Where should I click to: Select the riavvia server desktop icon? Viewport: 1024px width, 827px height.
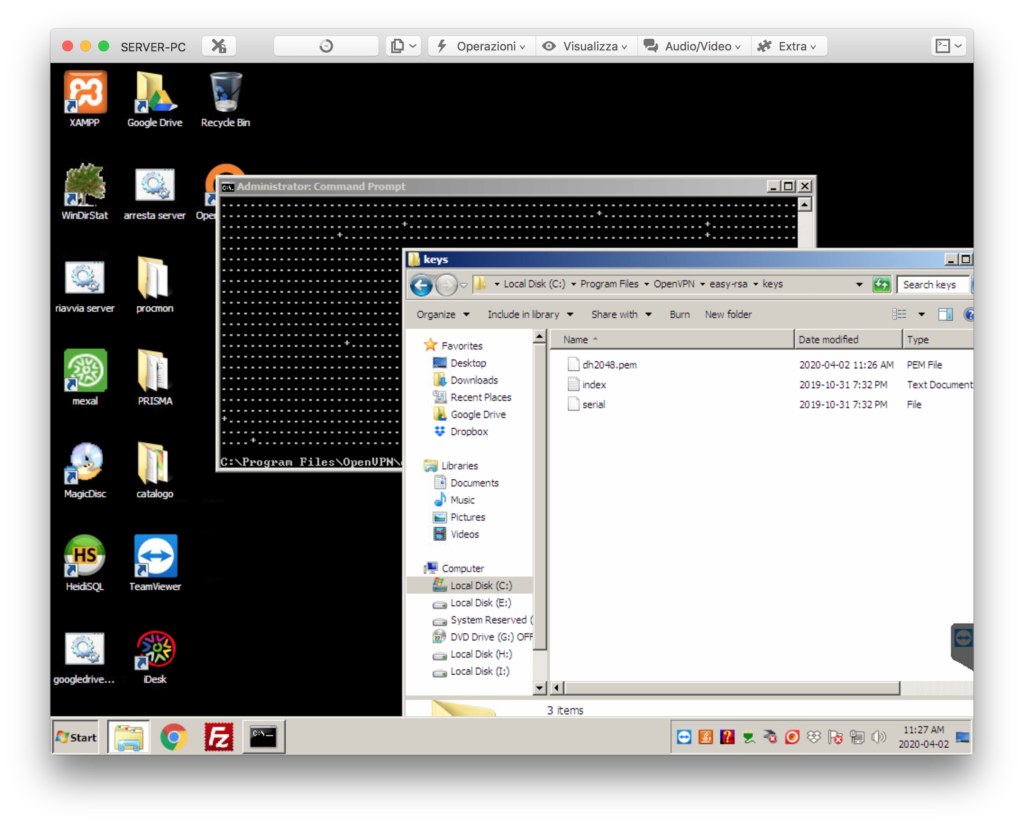[x=84, y=285]
